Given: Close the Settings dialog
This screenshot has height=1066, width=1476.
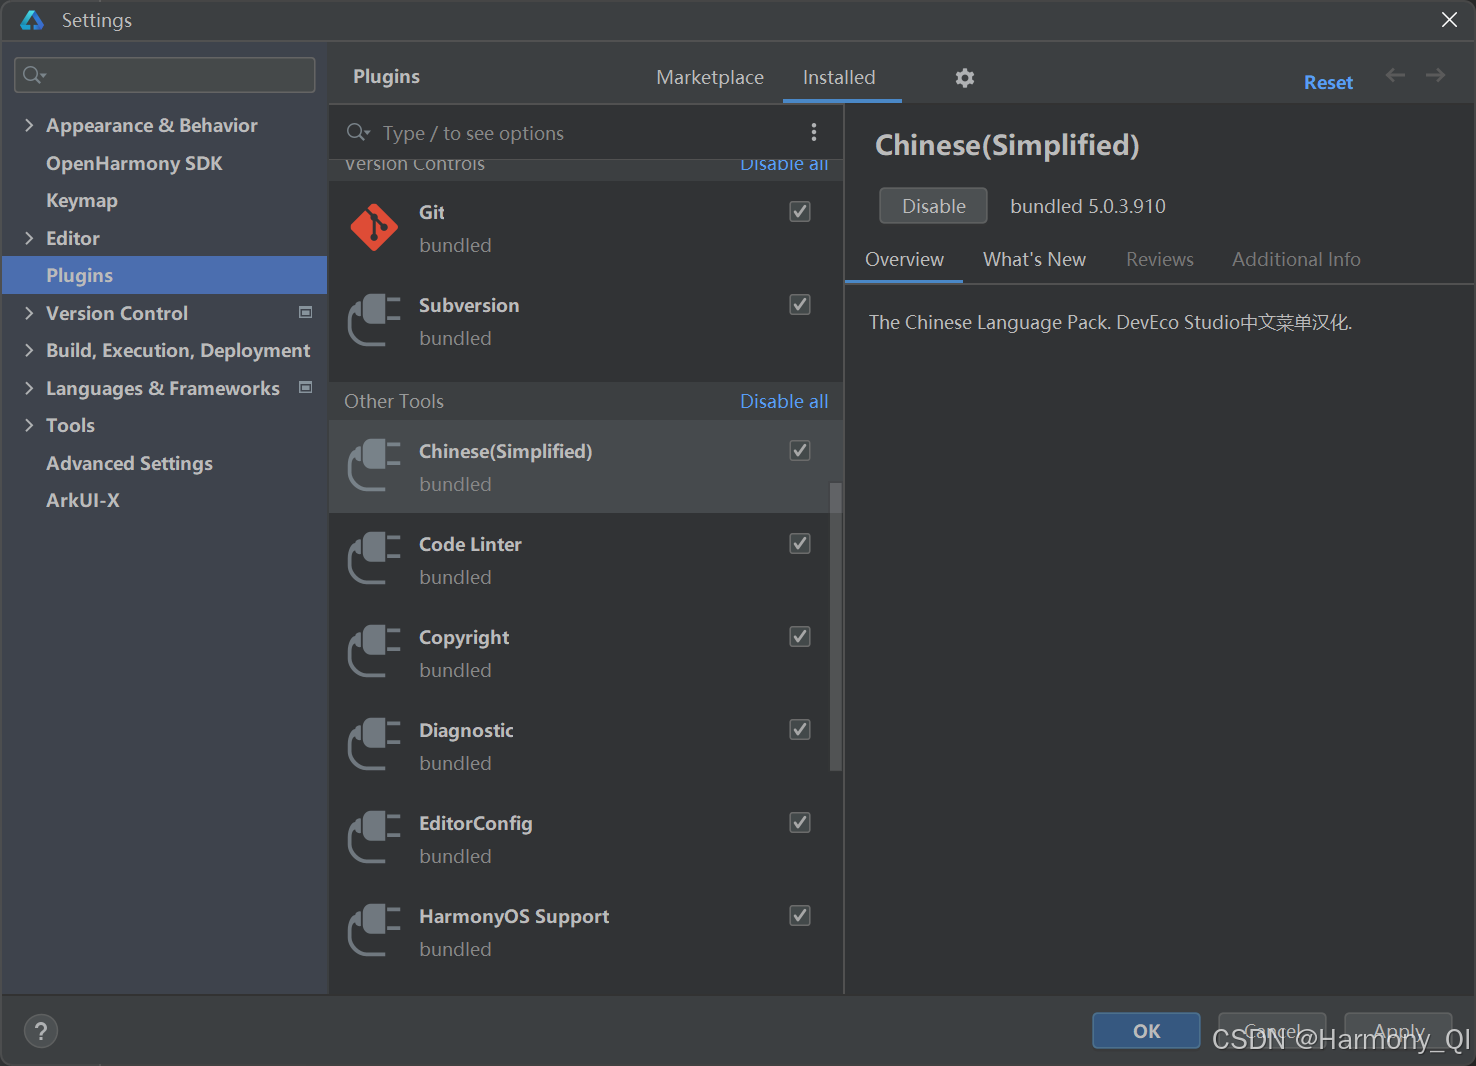Looking at the screenshot, I should coord(1449,20).
